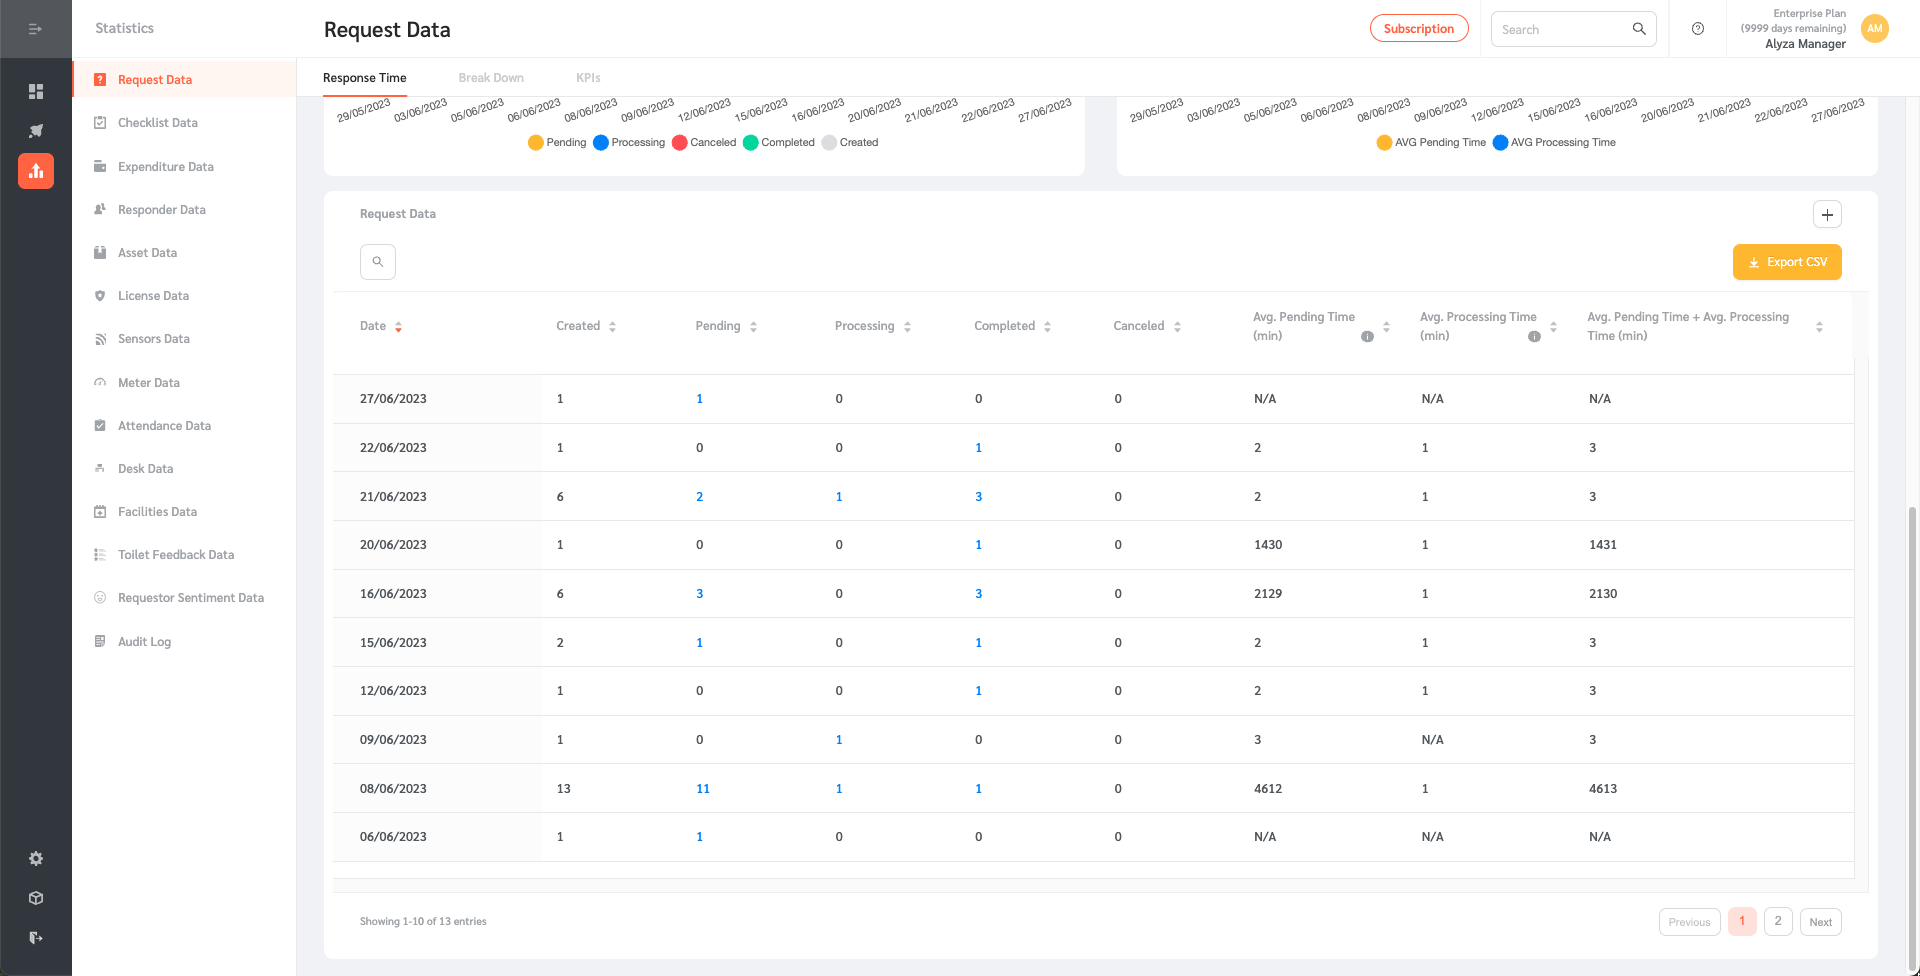
Task: Toggle the Completed legend item
Action: pyautogui.click(x=780, y=142)
